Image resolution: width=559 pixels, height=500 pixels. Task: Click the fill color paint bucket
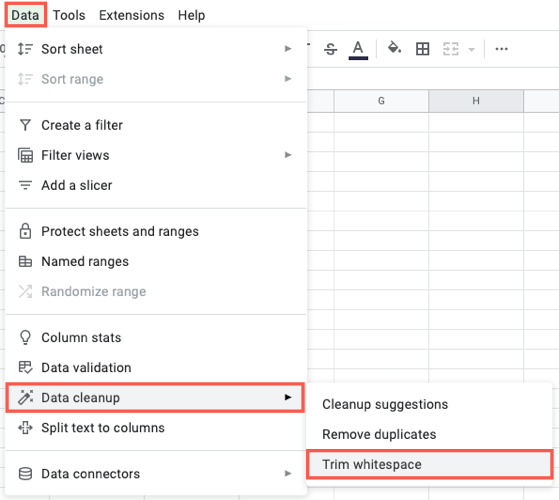point(394,48)
